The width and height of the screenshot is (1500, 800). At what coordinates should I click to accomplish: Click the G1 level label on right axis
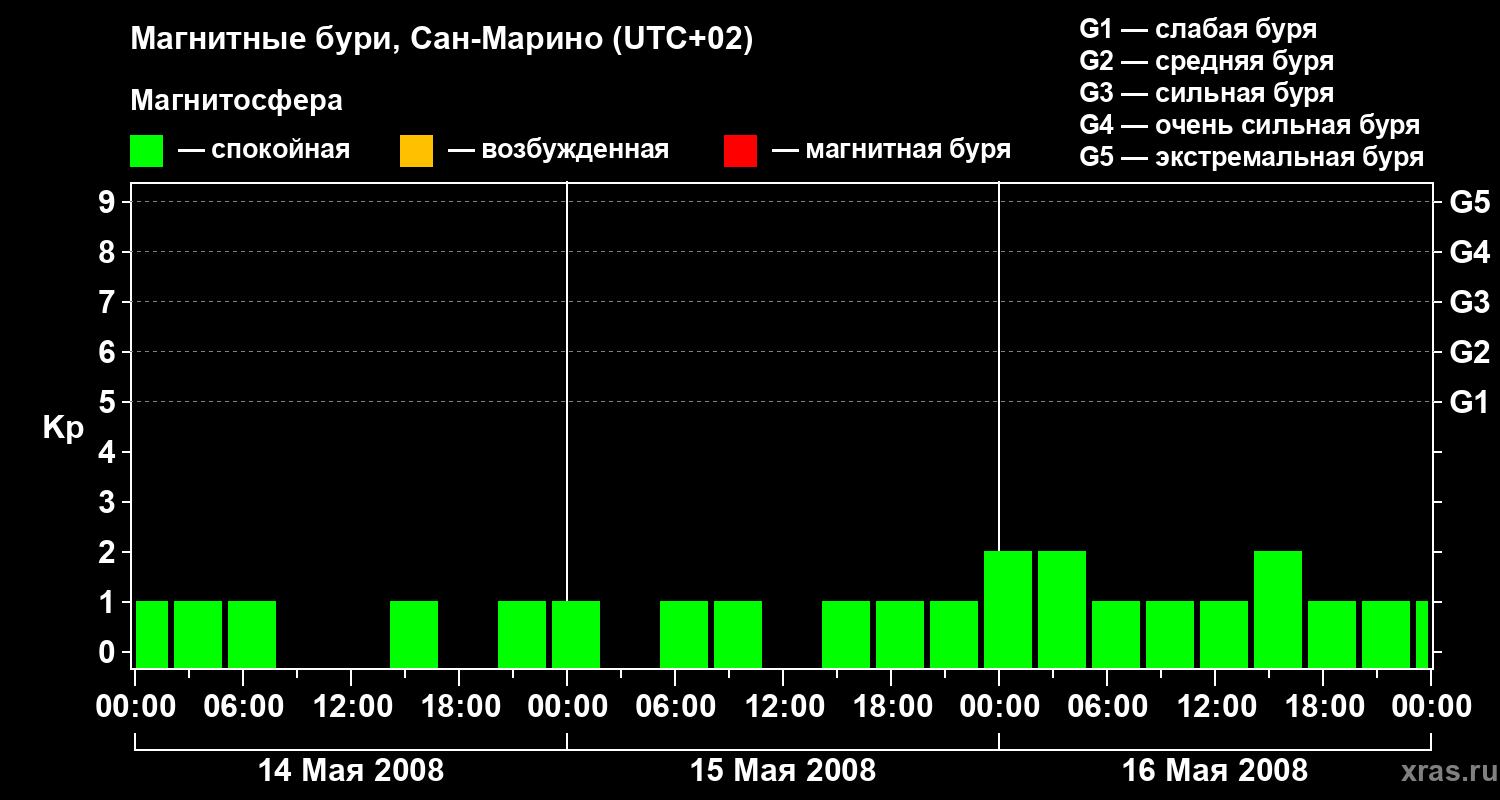pos(1469,402)
